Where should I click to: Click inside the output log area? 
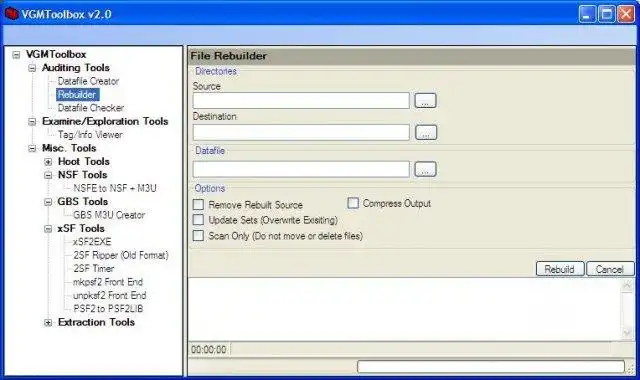[404, 309]
